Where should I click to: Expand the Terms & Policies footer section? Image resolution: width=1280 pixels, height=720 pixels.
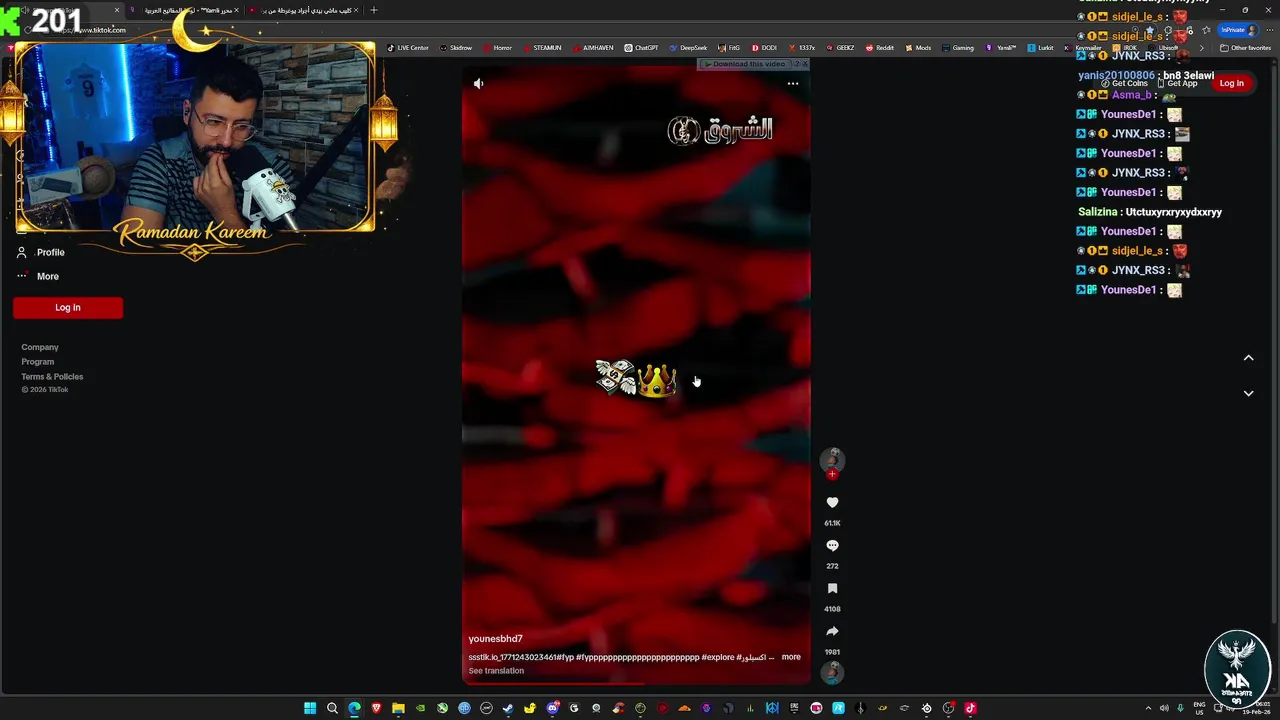click(x=52, y=377)
